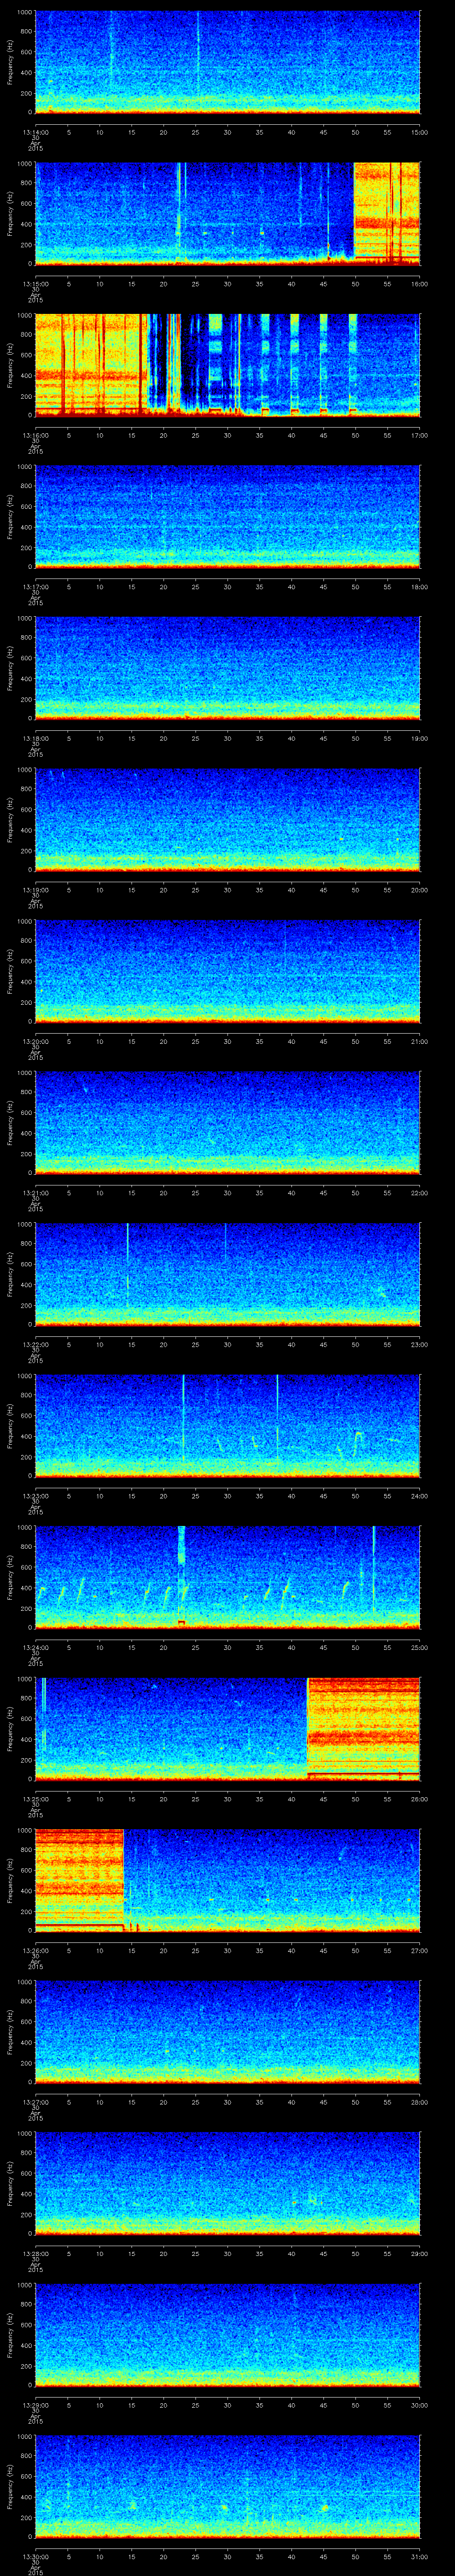Open the spectrogram panel starting at 13:30:00
Image resolution: width=455 pixels, height=2576 pixels.
[228, 2487]
